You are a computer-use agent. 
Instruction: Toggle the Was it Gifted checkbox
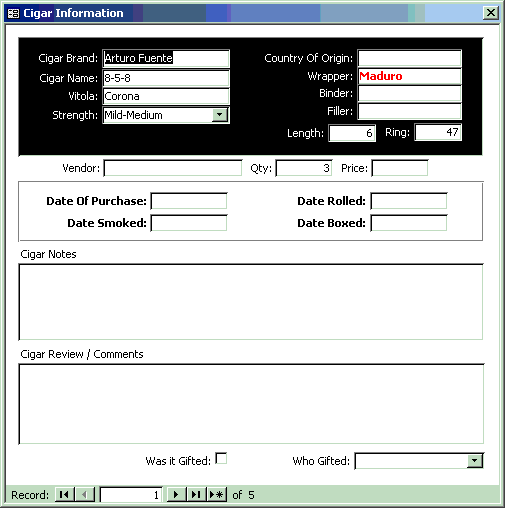tap(221, 458)
